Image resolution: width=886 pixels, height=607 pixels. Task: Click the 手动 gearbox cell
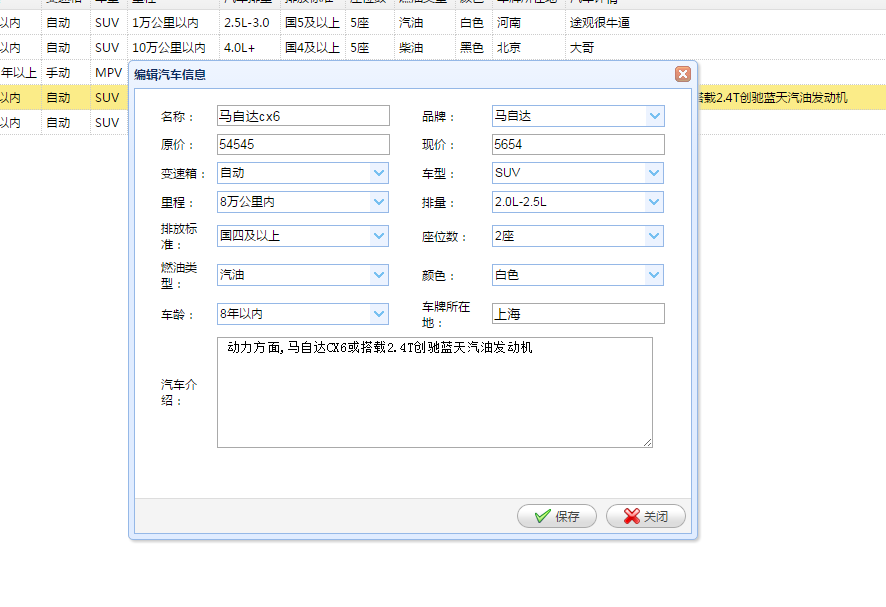click(x=58, y=72)
